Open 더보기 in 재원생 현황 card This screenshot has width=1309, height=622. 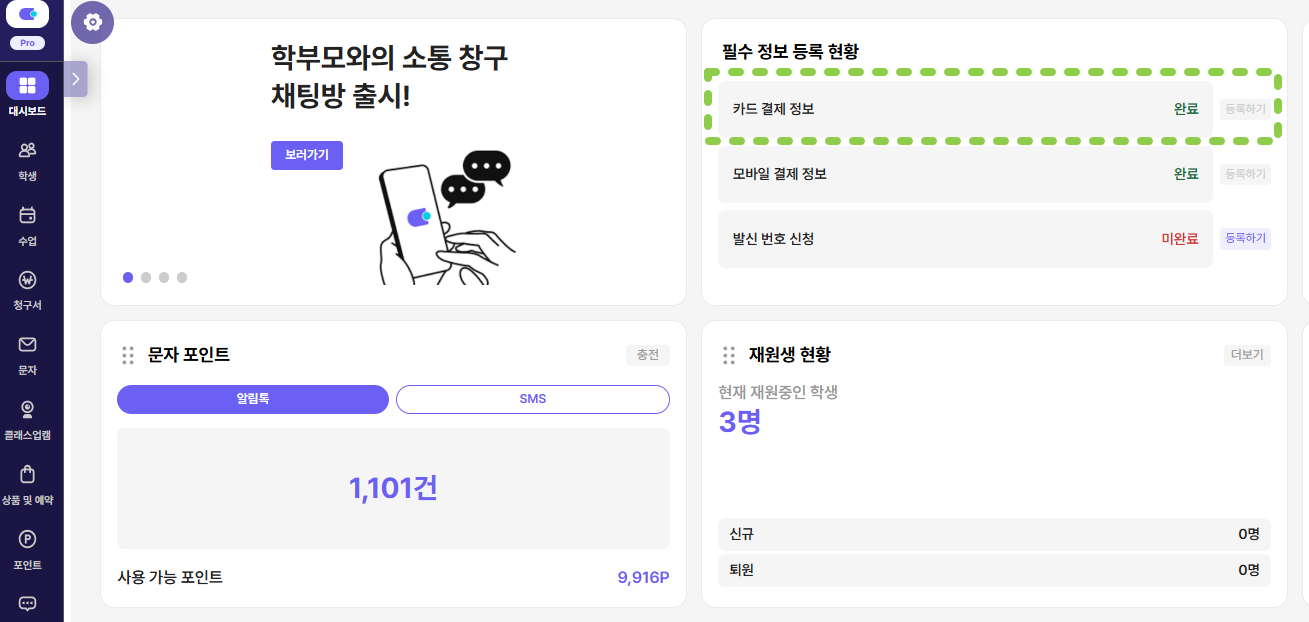click(1246, 355)
